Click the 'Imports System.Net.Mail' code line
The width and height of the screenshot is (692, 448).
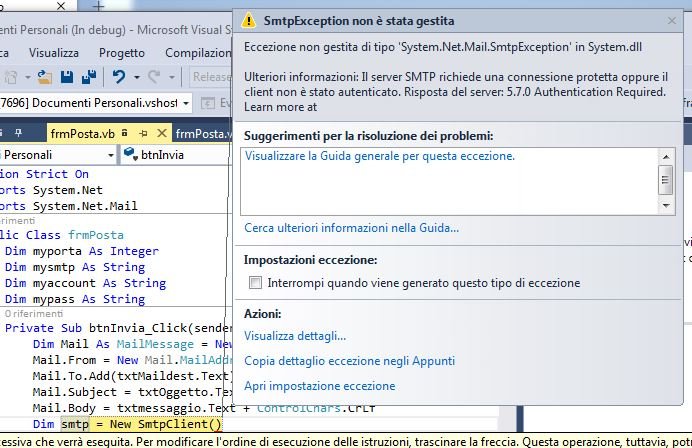click(x=68, y=206)
